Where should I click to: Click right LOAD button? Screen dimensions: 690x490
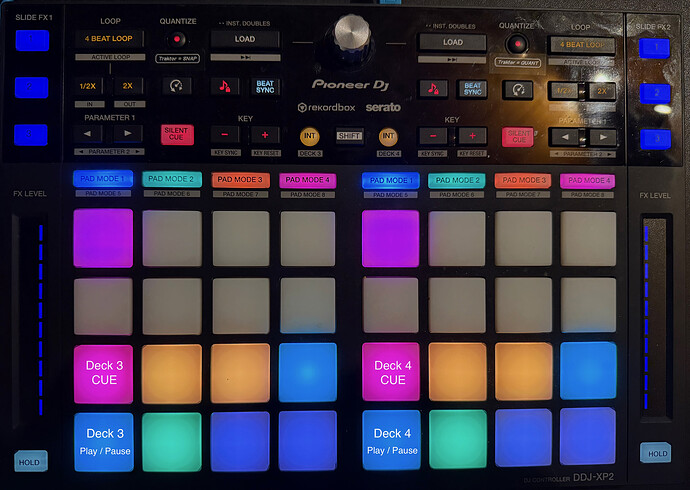[x=453, y=42]
